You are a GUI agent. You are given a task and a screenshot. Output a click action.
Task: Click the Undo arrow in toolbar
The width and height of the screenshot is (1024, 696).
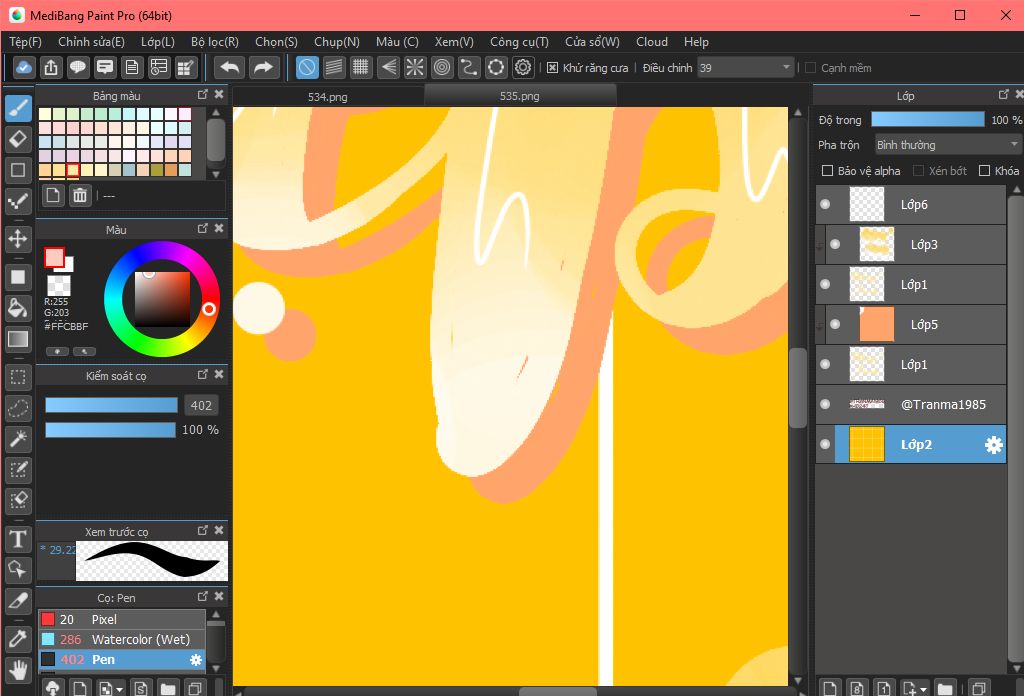point(230,67)
